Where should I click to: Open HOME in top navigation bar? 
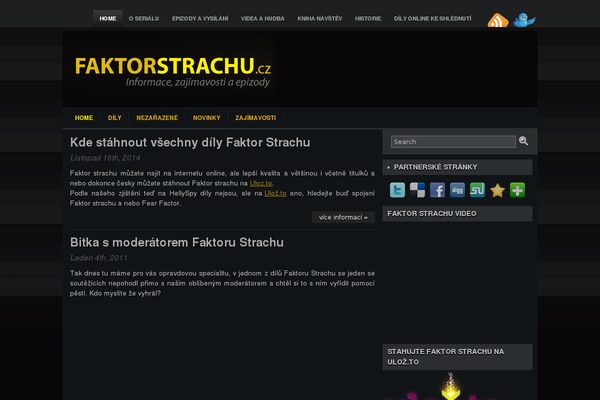[x=108, y=18]
